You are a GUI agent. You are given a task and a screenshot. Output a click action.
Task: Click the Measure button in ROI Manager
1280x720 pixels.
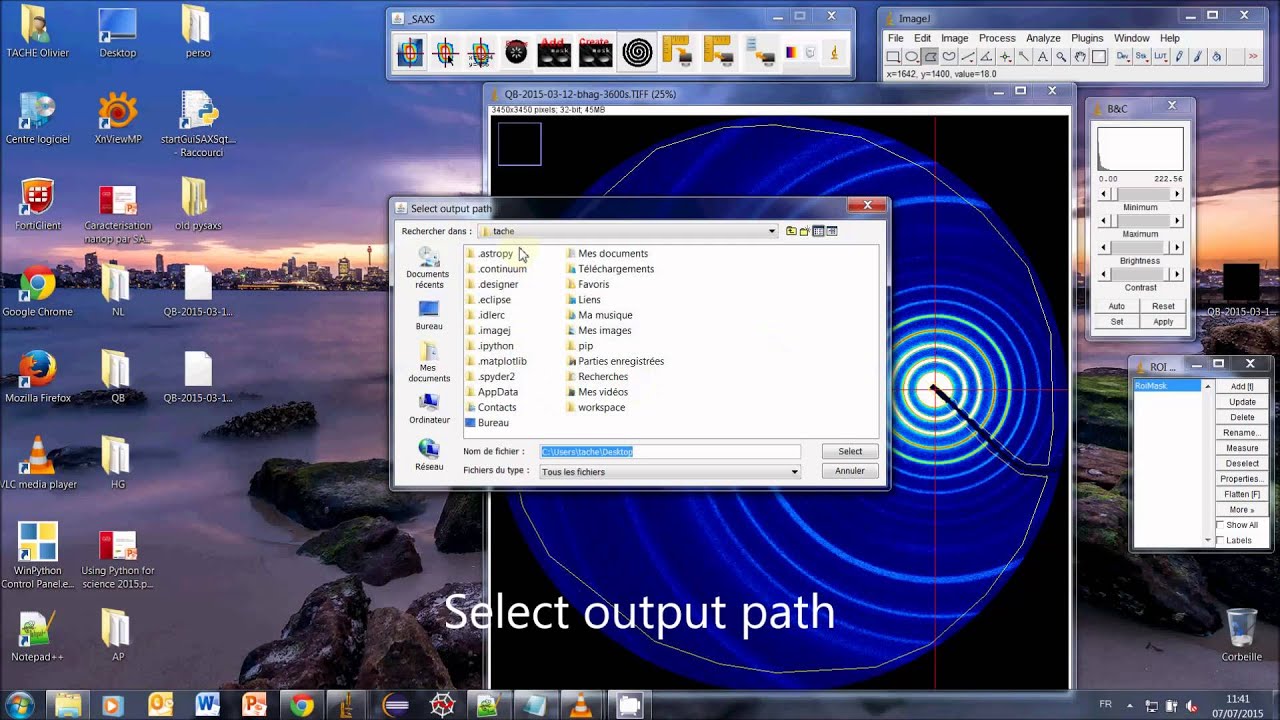coord(1242,448)
